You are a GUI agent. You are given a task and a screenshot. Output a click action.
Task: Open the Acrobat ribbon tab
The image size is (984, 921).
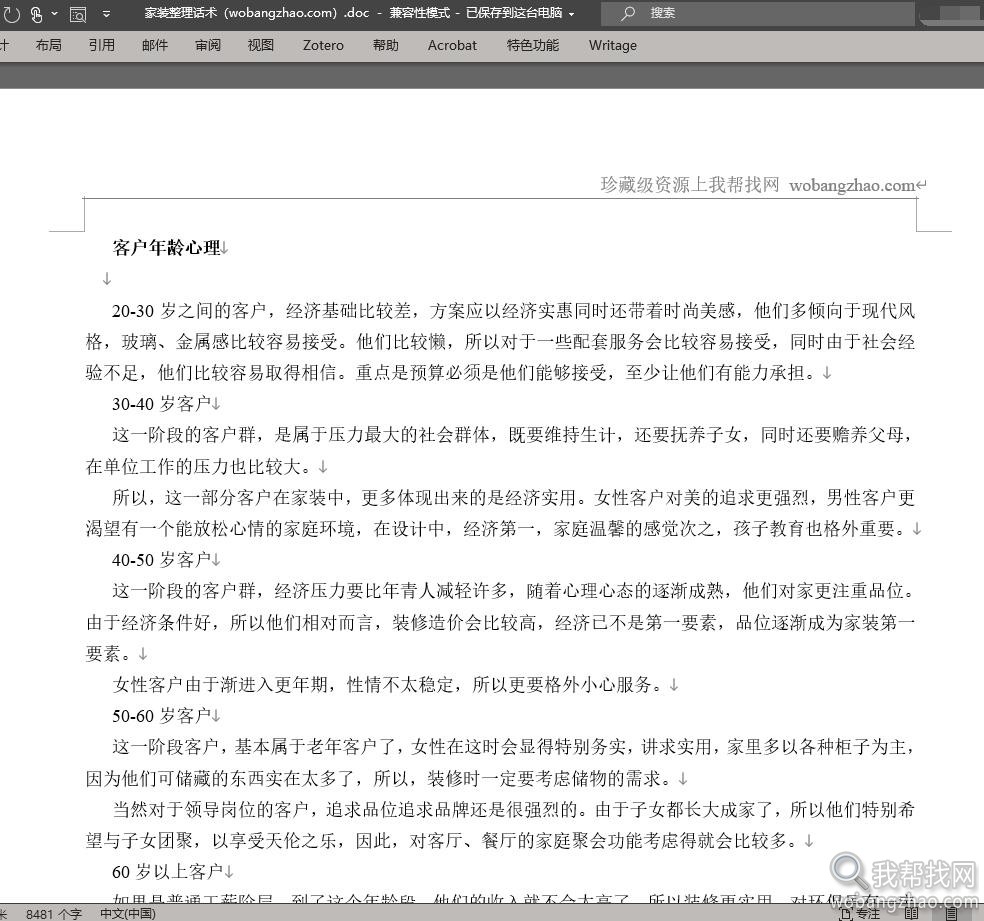click(452, 45)
